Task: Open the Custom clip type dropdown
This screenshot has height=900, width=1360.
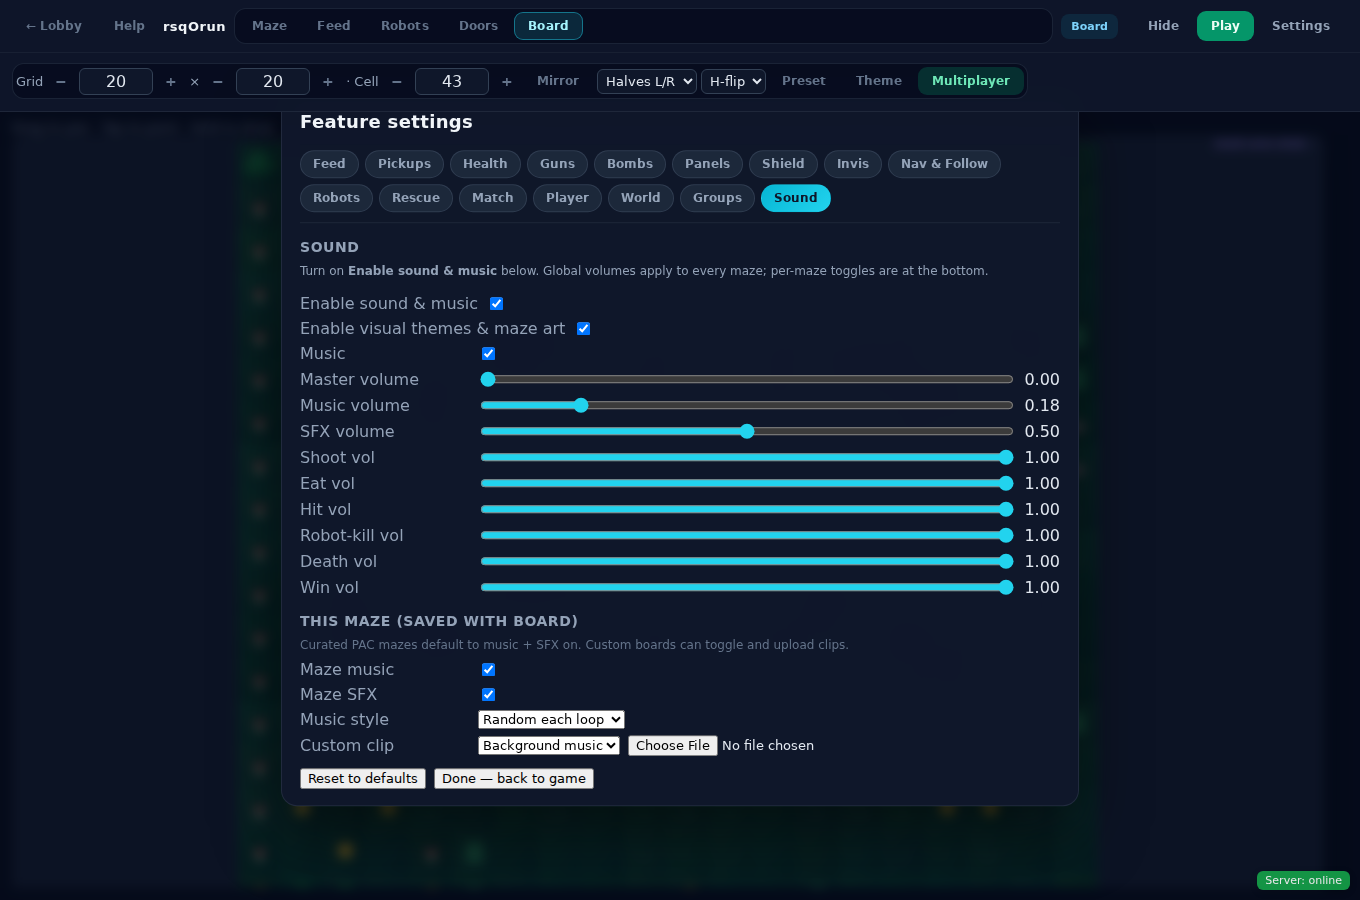Action: pos(549,745)
